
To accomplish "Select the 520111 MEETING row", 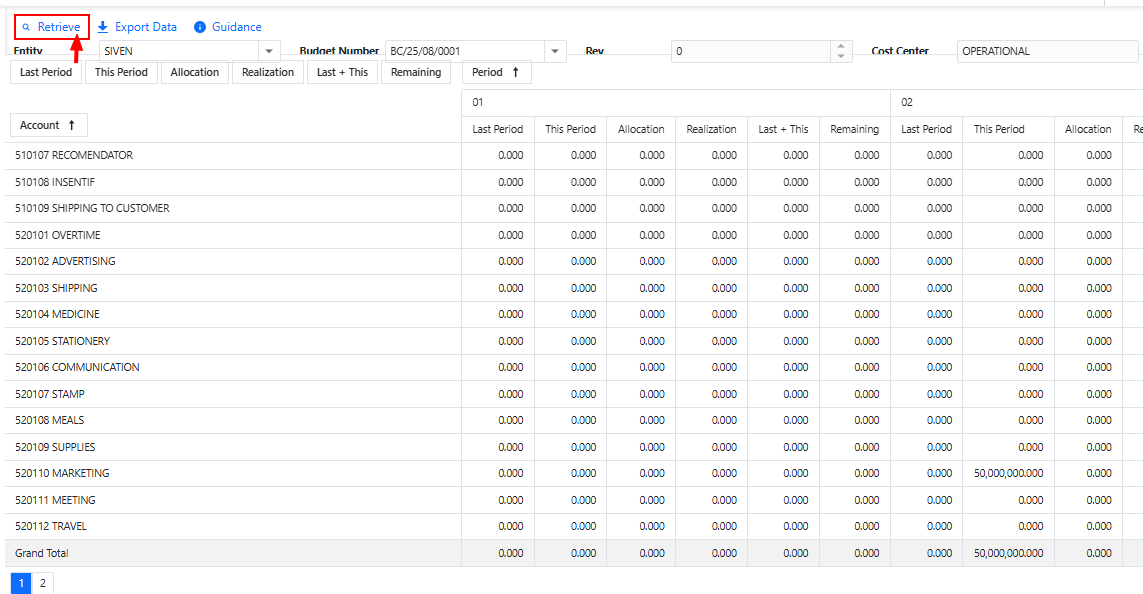I will (x=233, y=500).
